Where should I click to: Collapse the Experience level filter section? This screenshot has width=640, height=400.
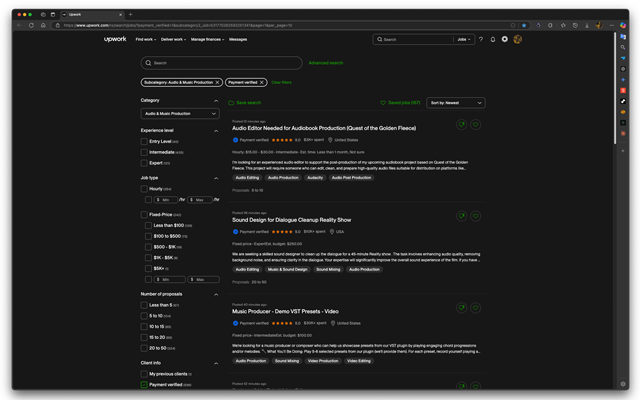(x=216, y=131)
